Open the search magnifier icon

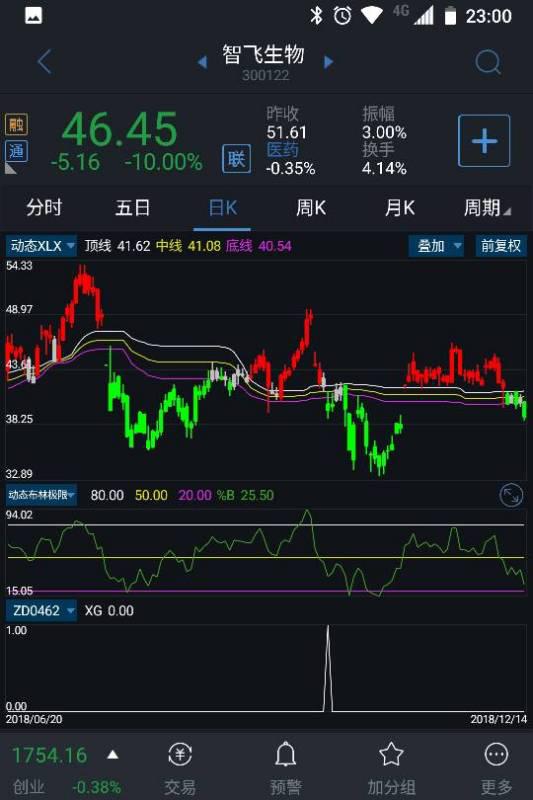click(488, 62)
